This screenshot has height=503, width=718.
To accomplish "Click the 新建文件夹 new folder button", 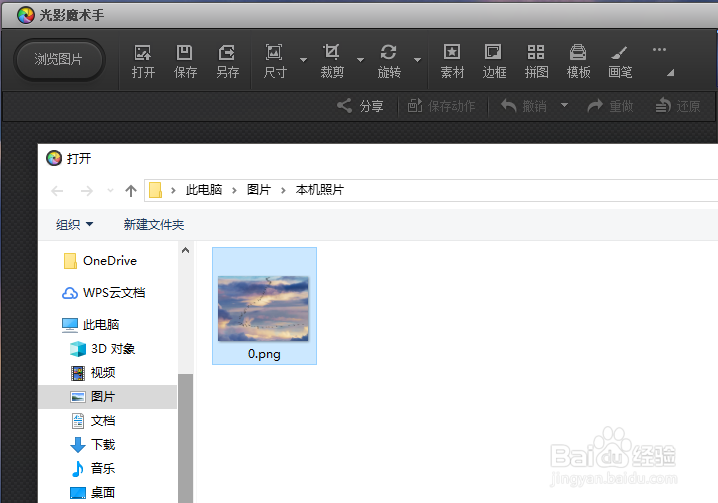I will pos(154,225).
